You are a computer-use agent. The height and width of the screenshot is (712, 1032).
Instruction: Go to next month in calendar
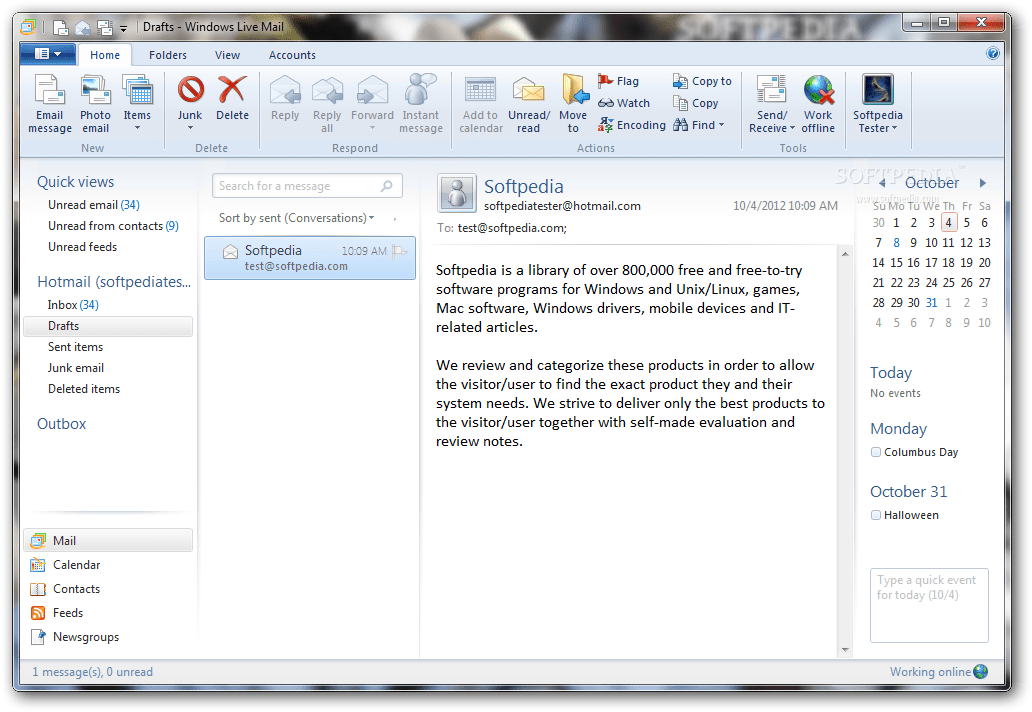[983, 183]
